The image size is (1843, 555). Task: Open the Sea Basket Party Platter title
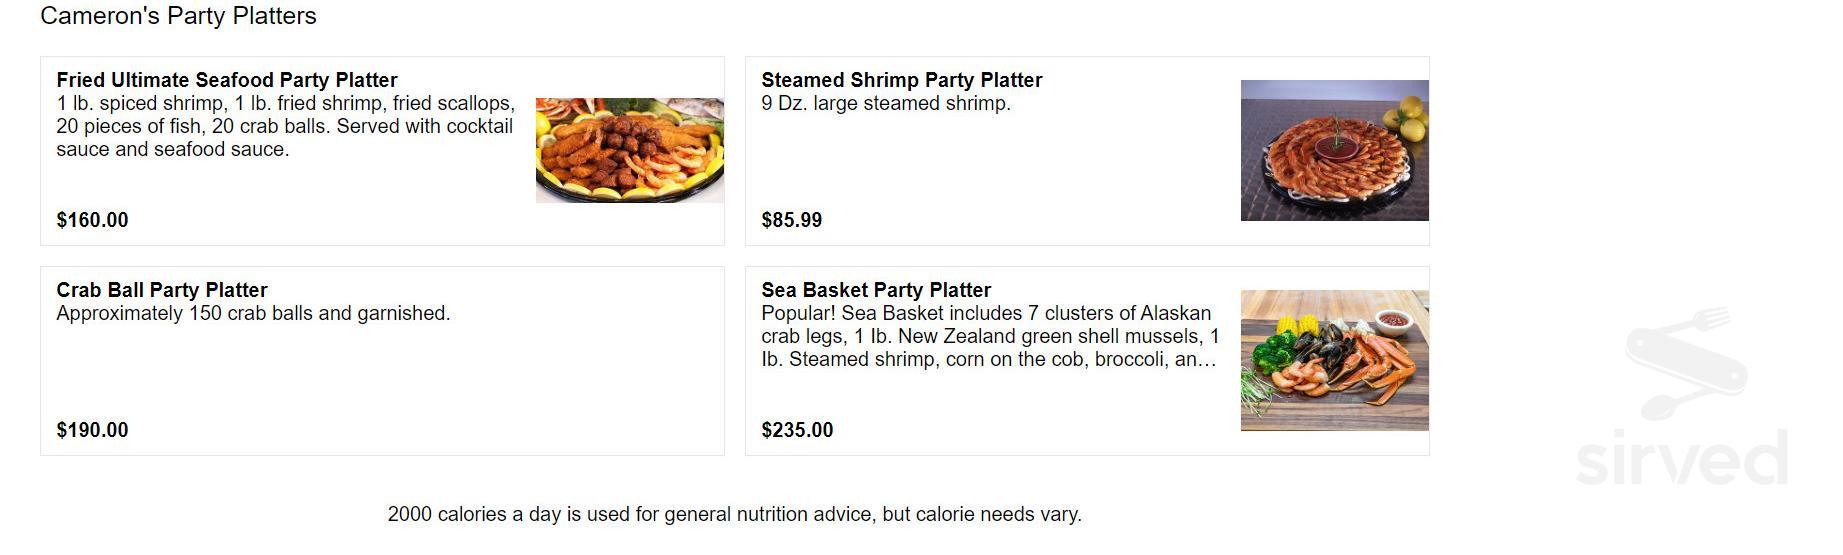876,290
